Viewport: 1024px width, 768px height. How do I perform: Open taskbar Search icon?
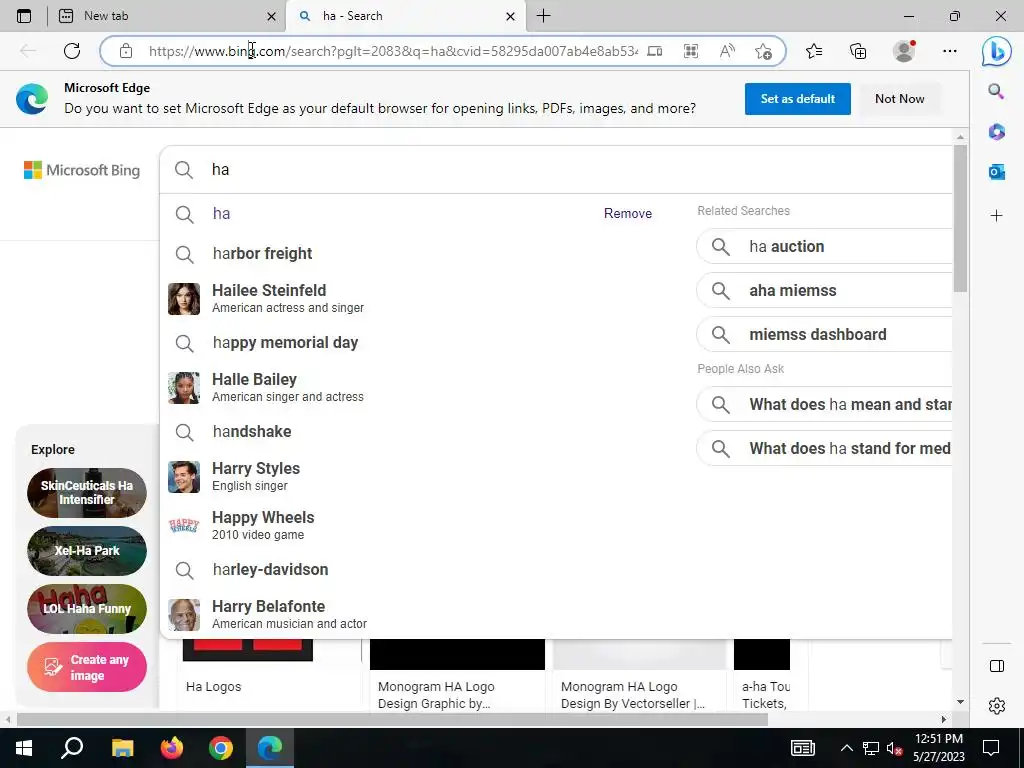point(72,748)
